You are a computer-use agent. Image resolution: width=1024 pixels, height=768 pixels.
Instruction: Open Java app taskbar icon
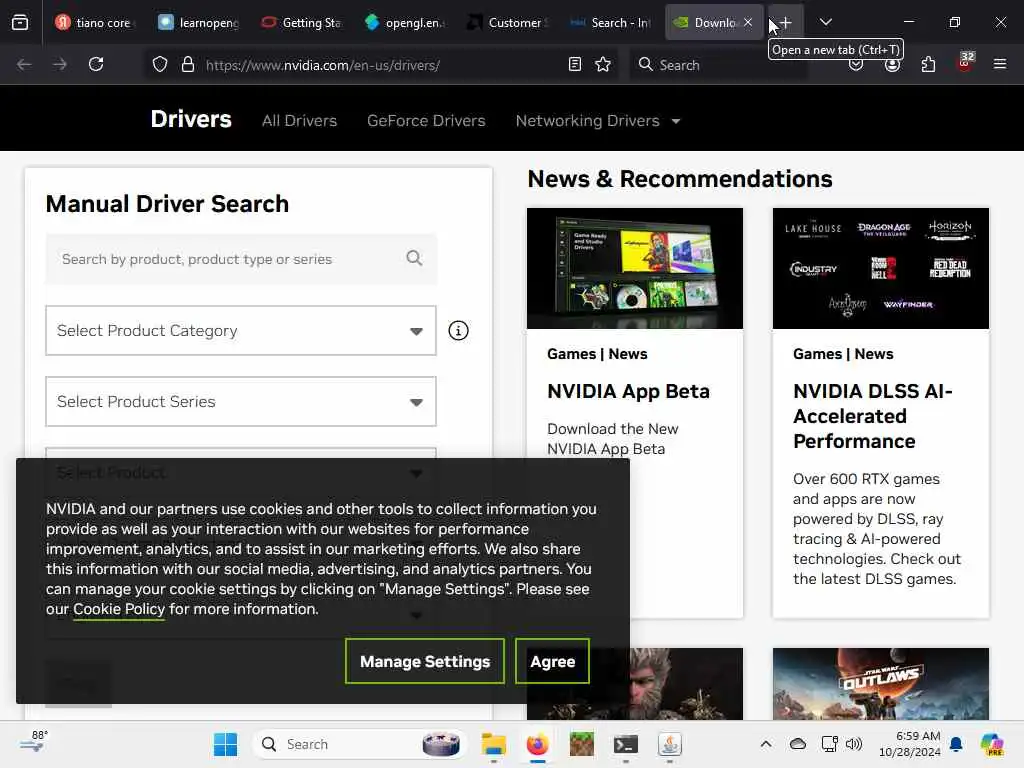tap(669, 744)
